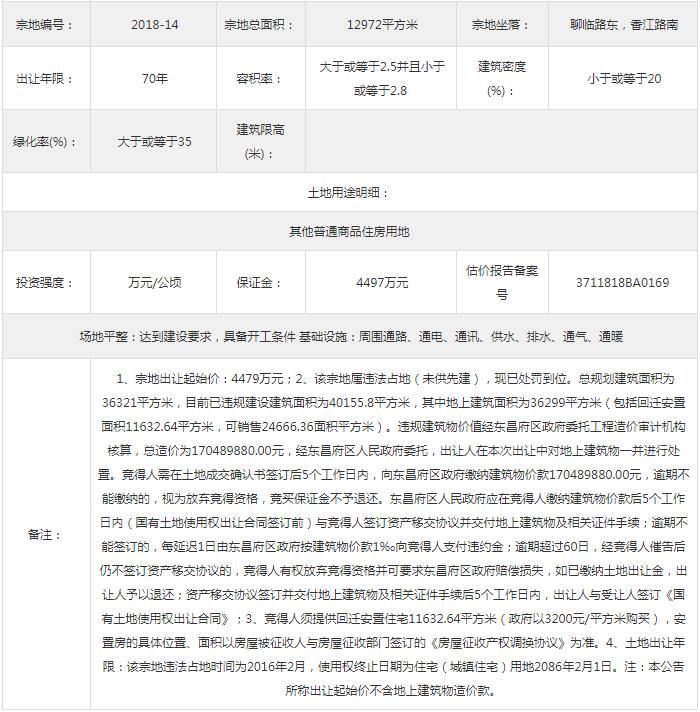Image resolution: width=700 pixels, height=712 pixels.
Task: Click the 场地平整 site condition row
Action: click(x=349, y=337)
